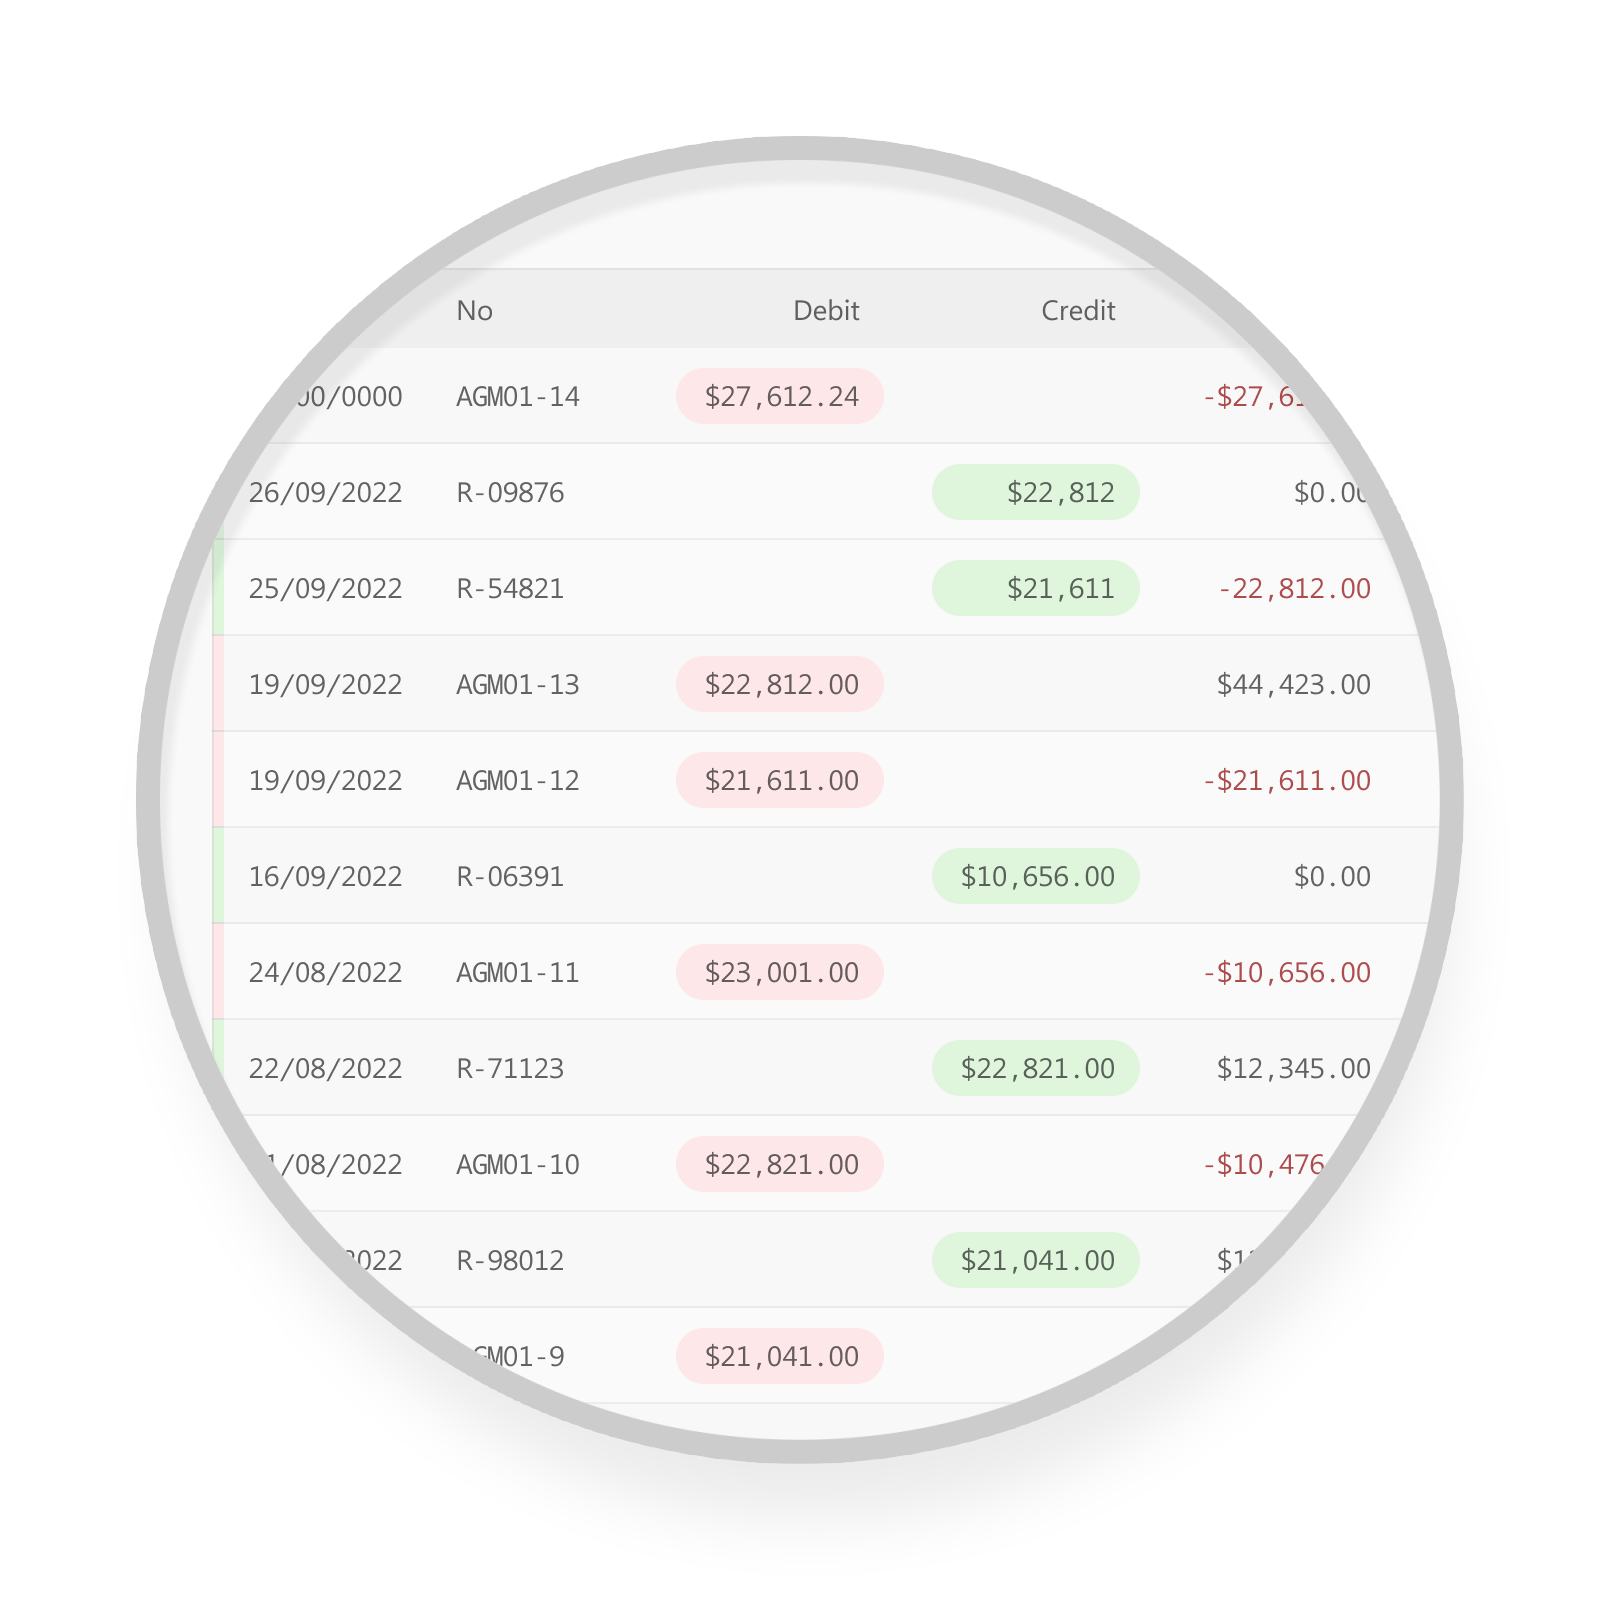Open receipt R-09876
The height and width of the screenshot is (1600, 1600).
click(x=510, y=493)
